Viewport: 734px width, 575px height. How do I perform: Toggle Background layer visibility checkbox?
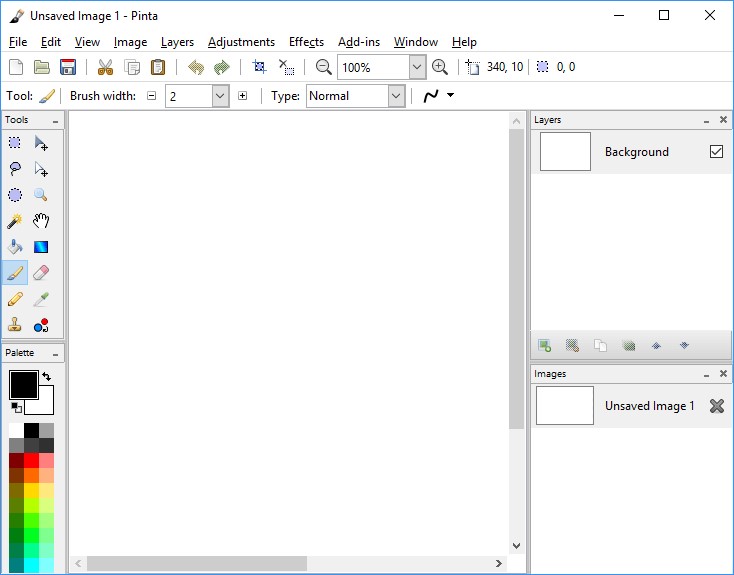pos(716,152)
